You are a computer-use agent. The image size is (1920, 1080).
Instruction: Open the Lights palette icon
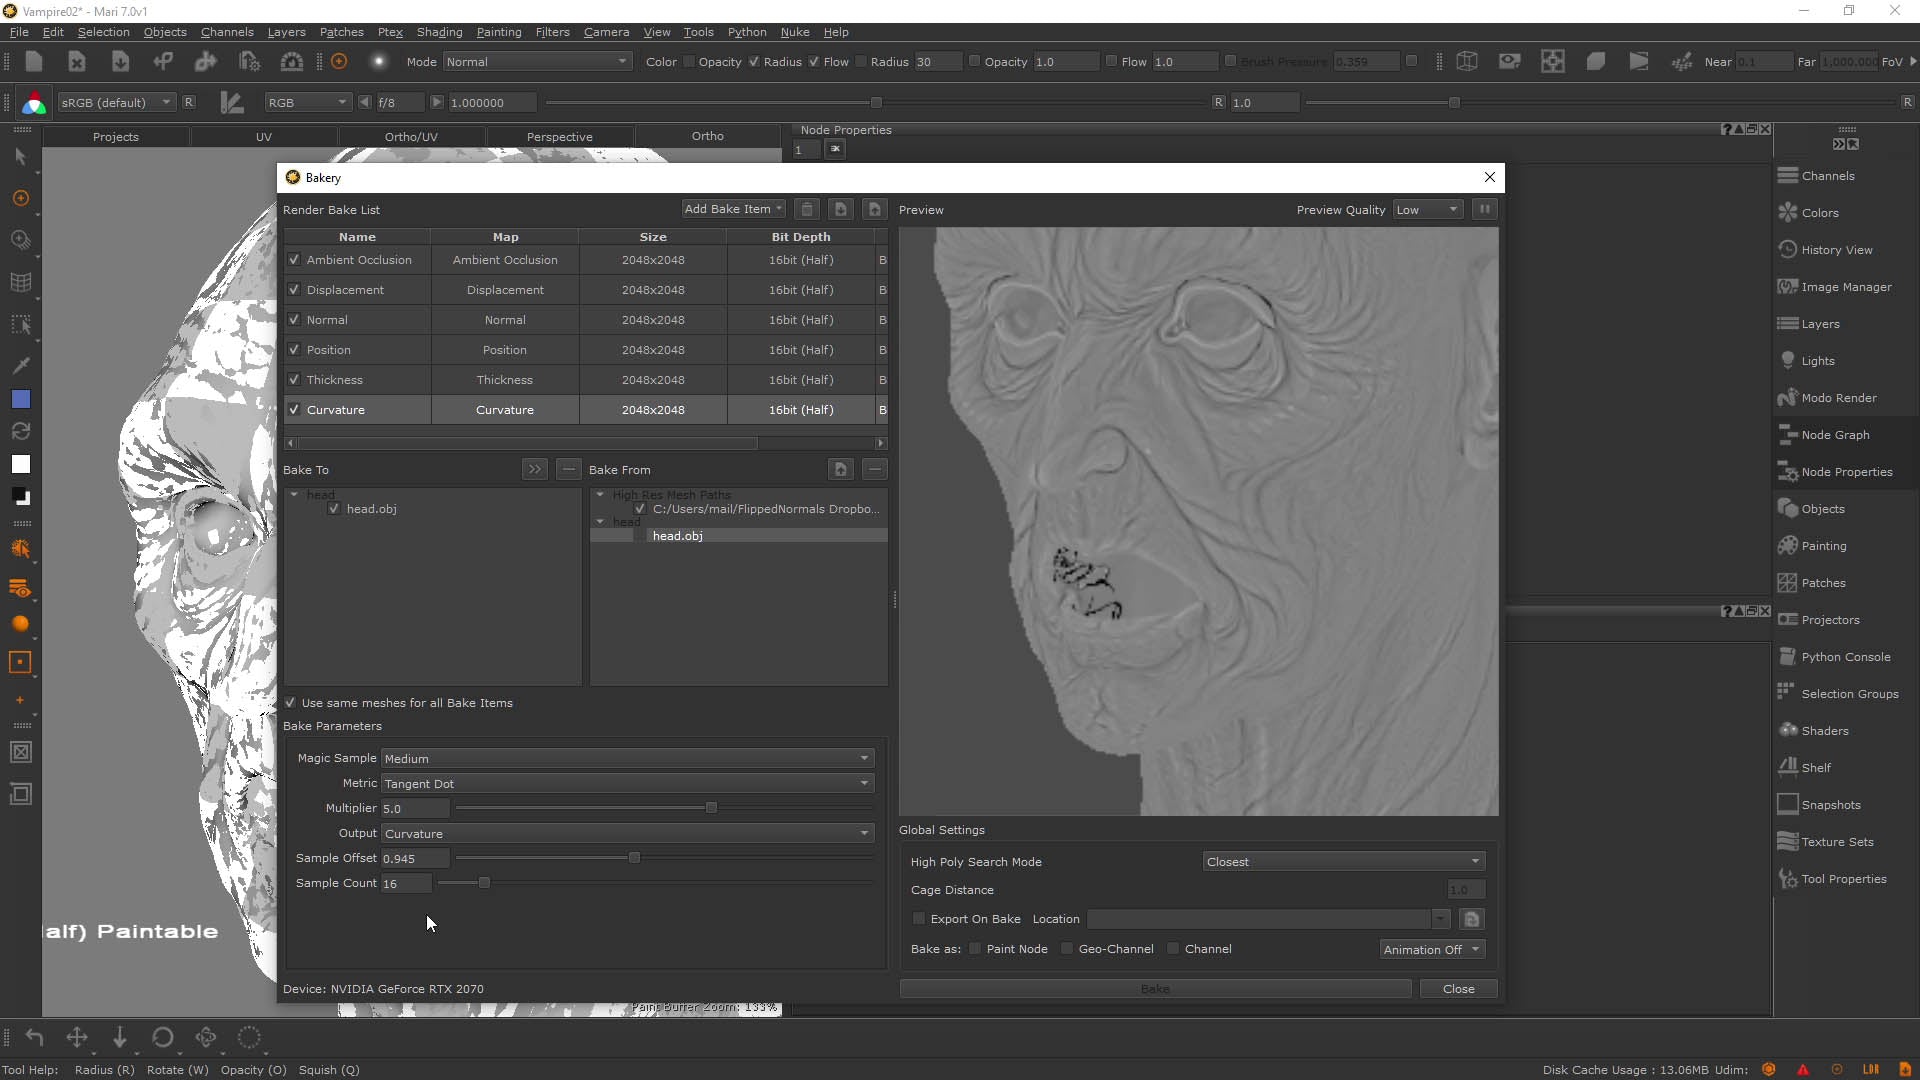coord(1788,361)
